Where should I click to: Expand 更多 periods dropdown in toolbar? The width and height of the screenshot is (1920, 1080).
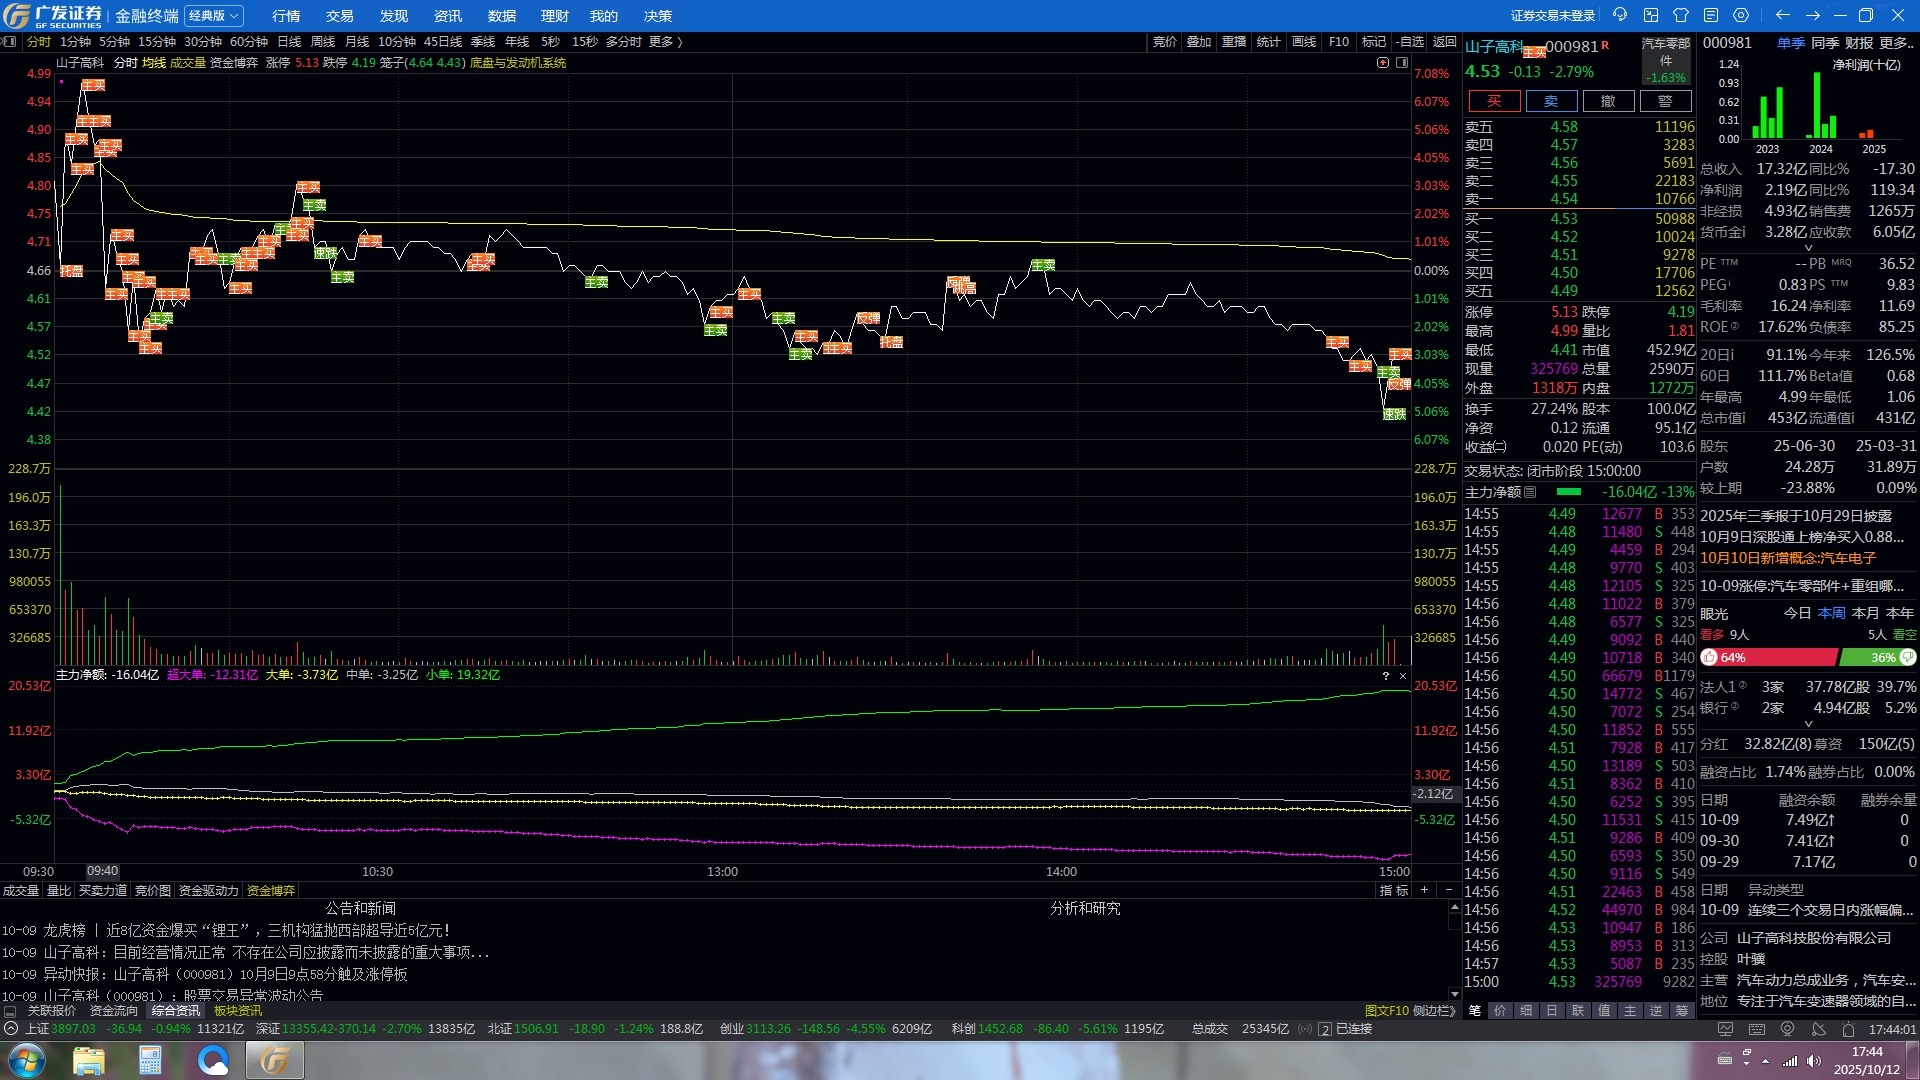[x=665, y=42]
